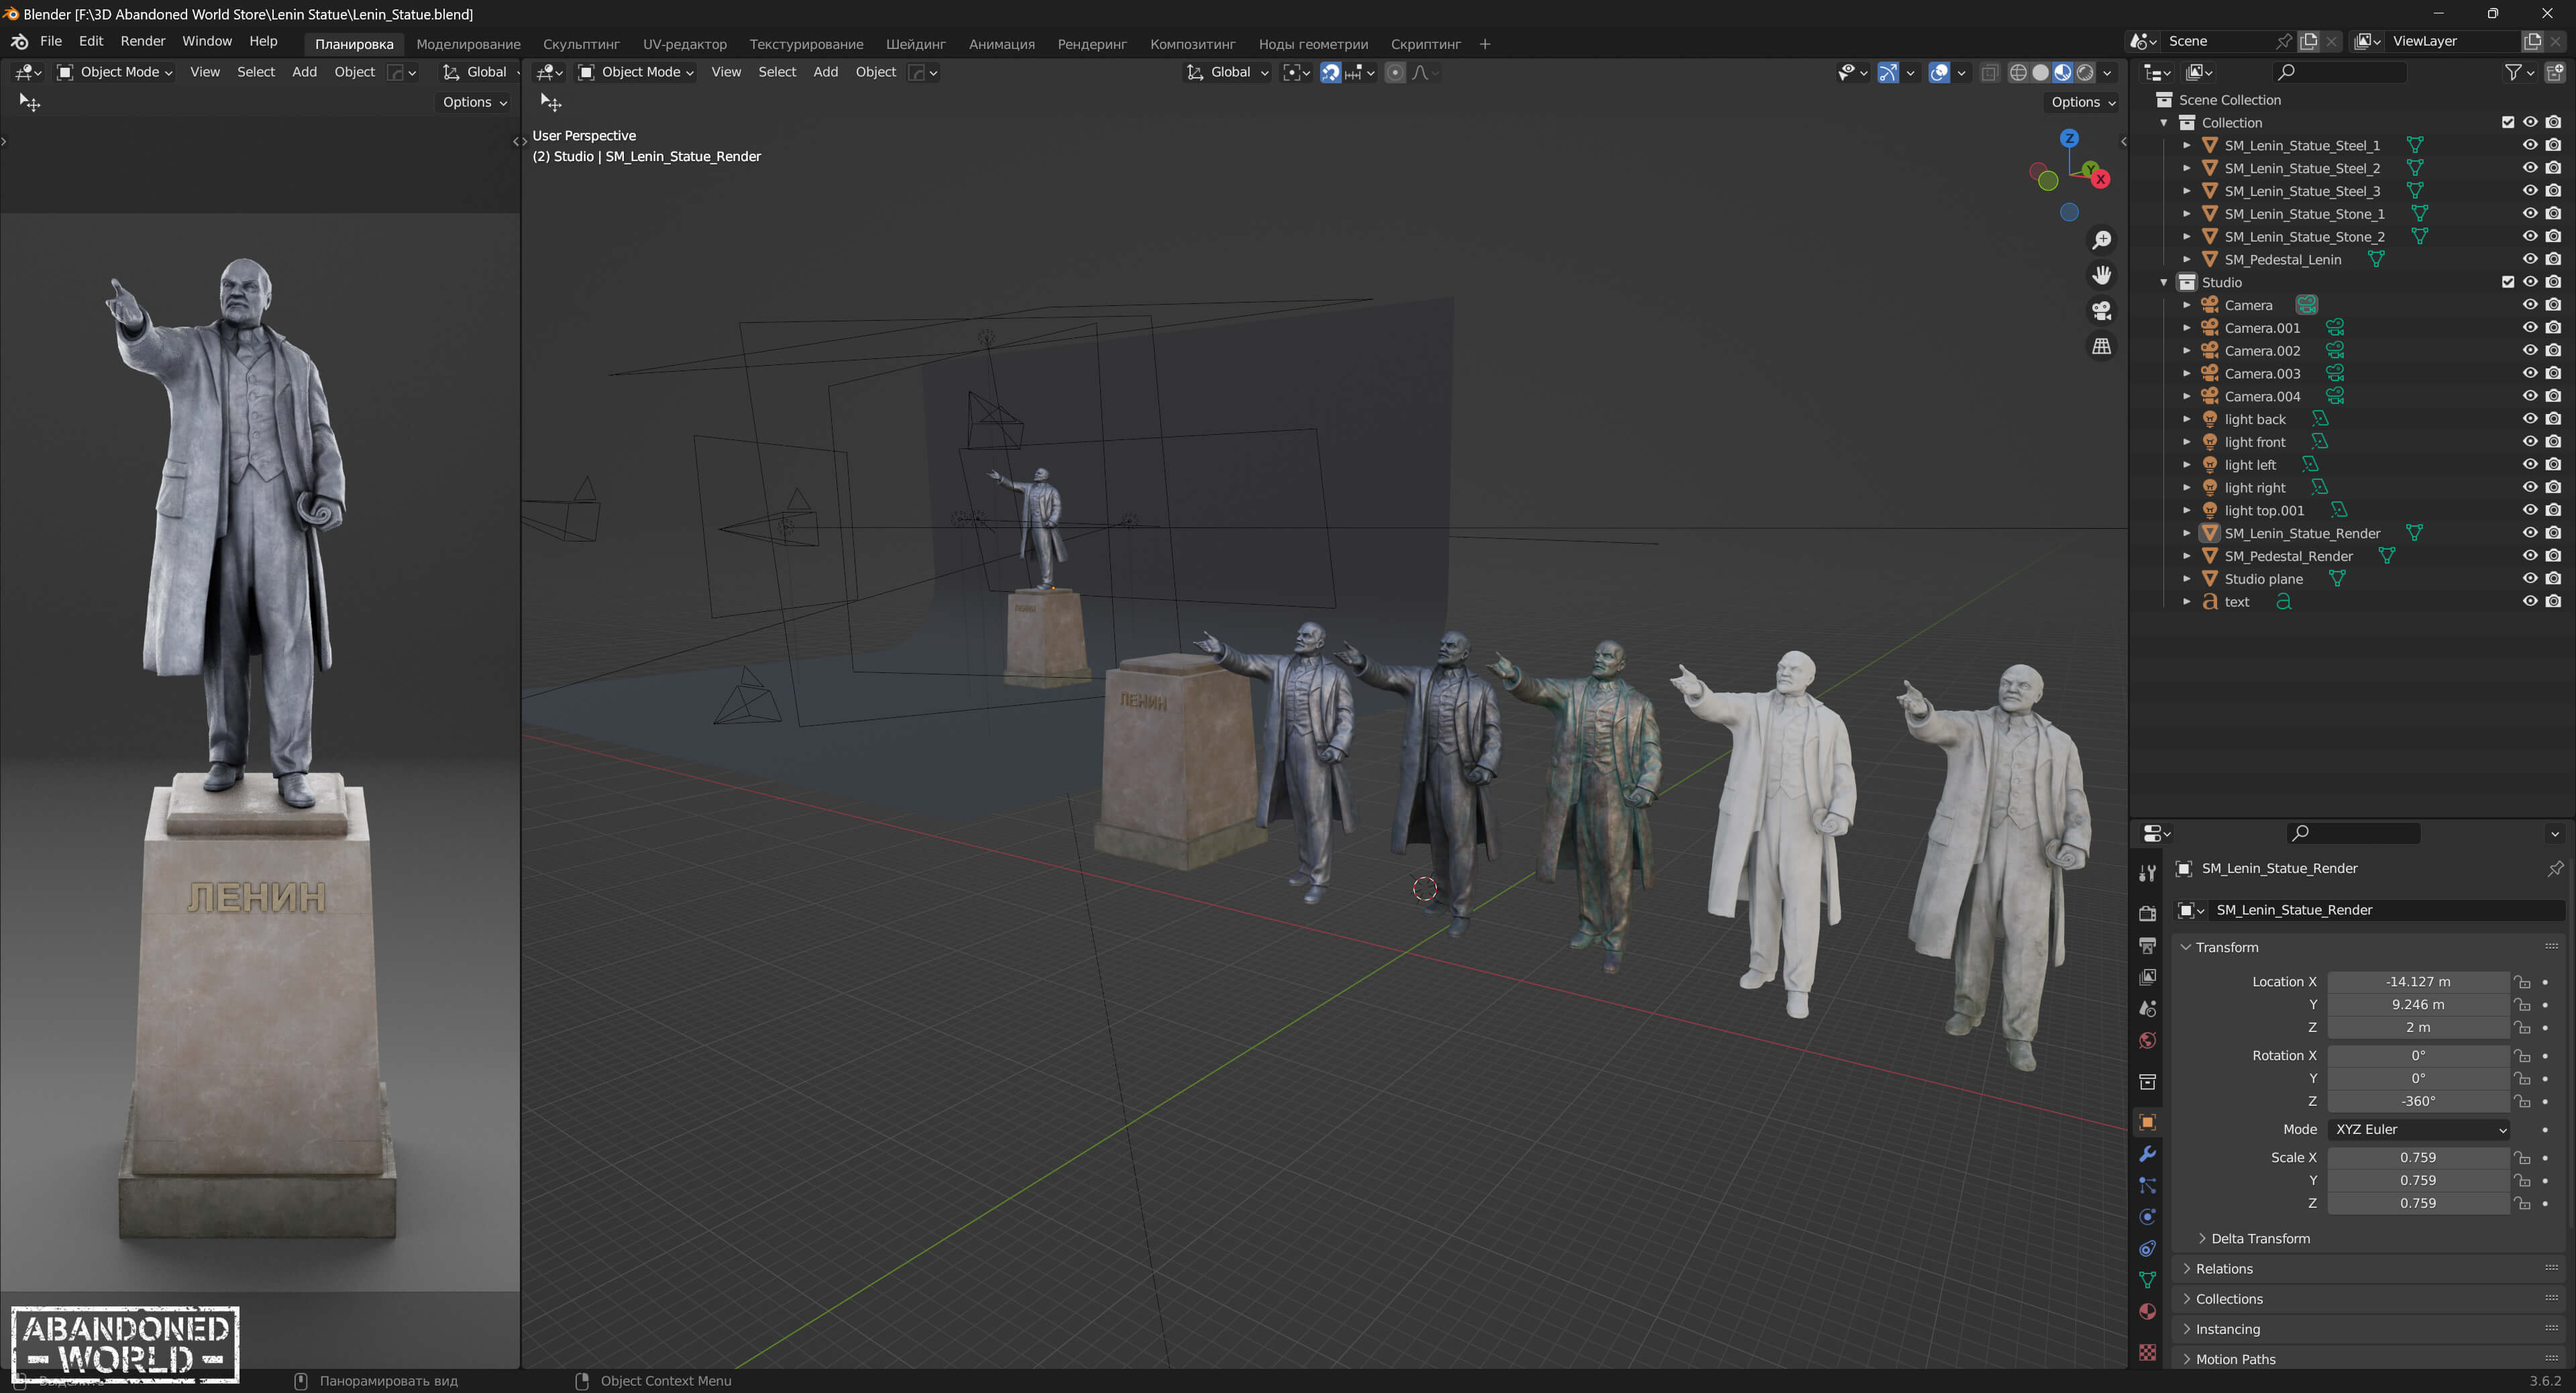This screenshot has height=1393, width=2576.
Task: Disable render for Camera.002
Action: [x=2553, y=351]
